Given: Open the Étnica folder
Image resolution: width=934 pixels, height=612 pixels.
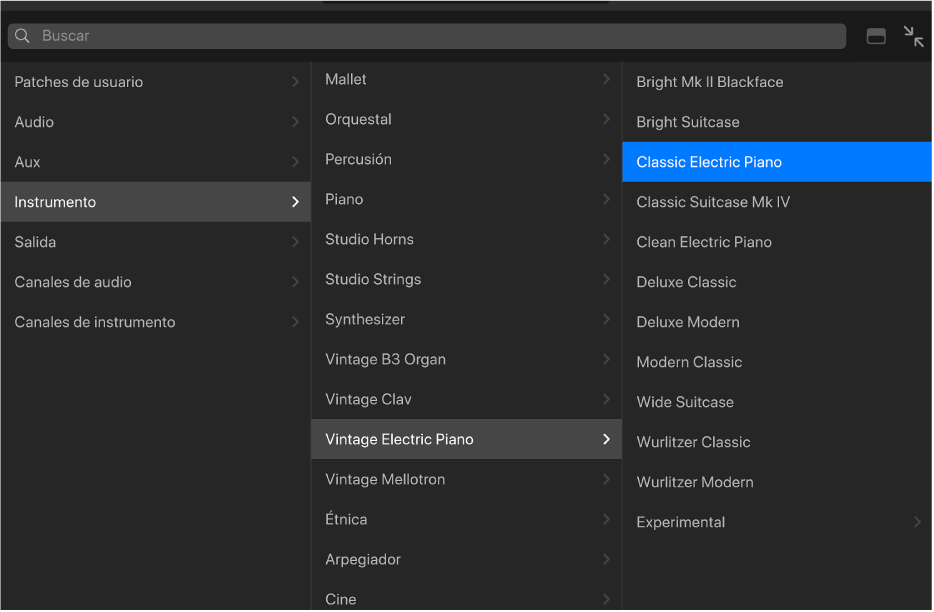Looking at the screenshot, I should coord(466,519).
